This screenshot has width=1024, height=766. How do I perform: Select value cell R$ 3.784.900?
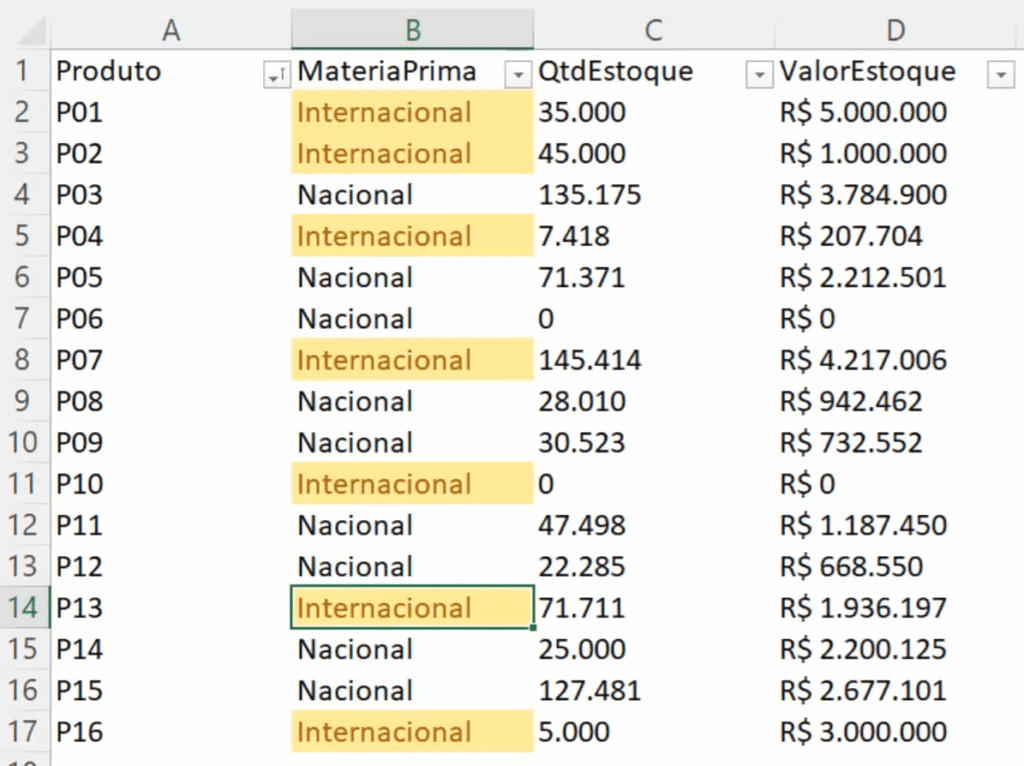(896, 195)
